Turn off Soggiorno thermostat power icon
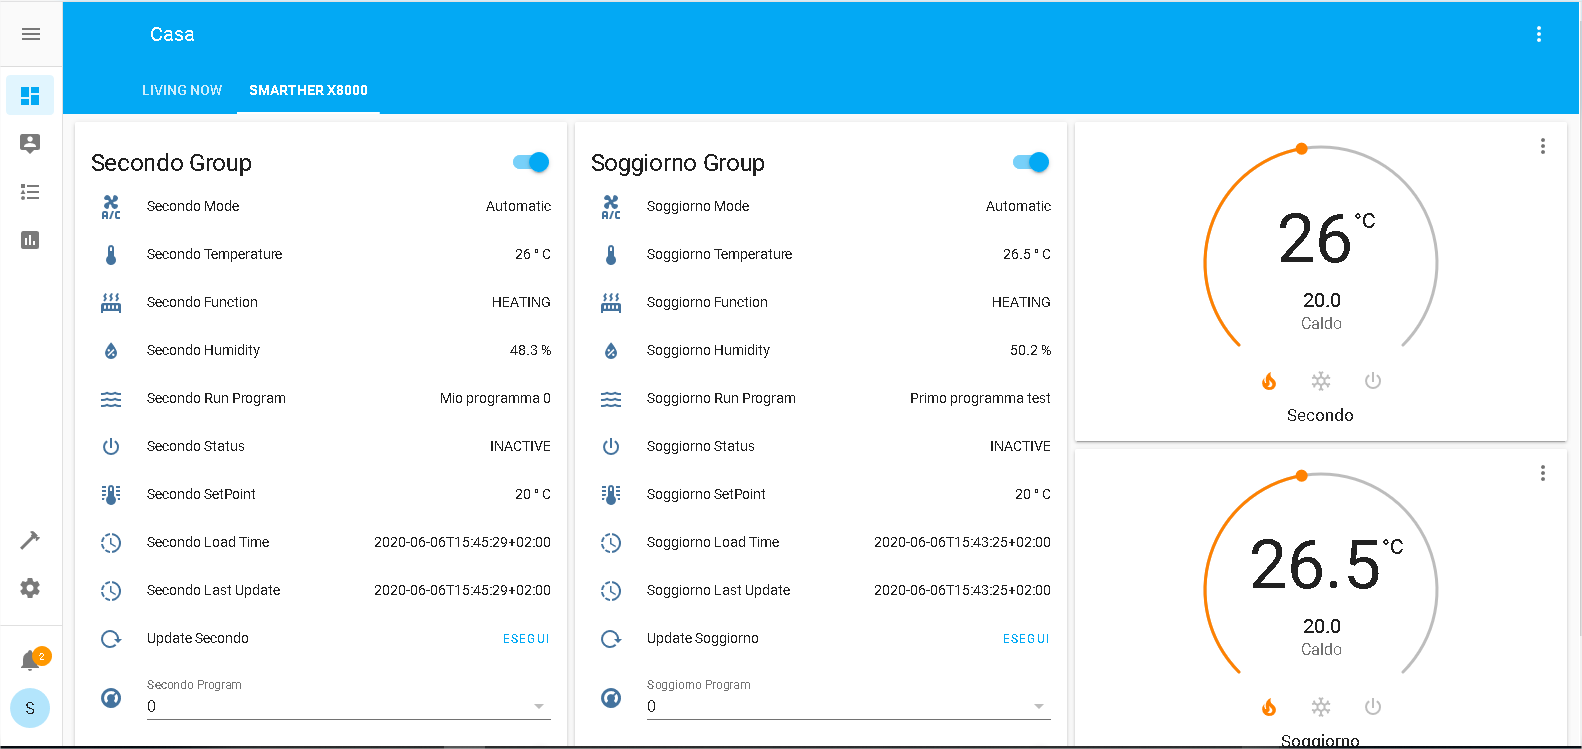This screenshot has height=749, width=1582. [1373, 707]
